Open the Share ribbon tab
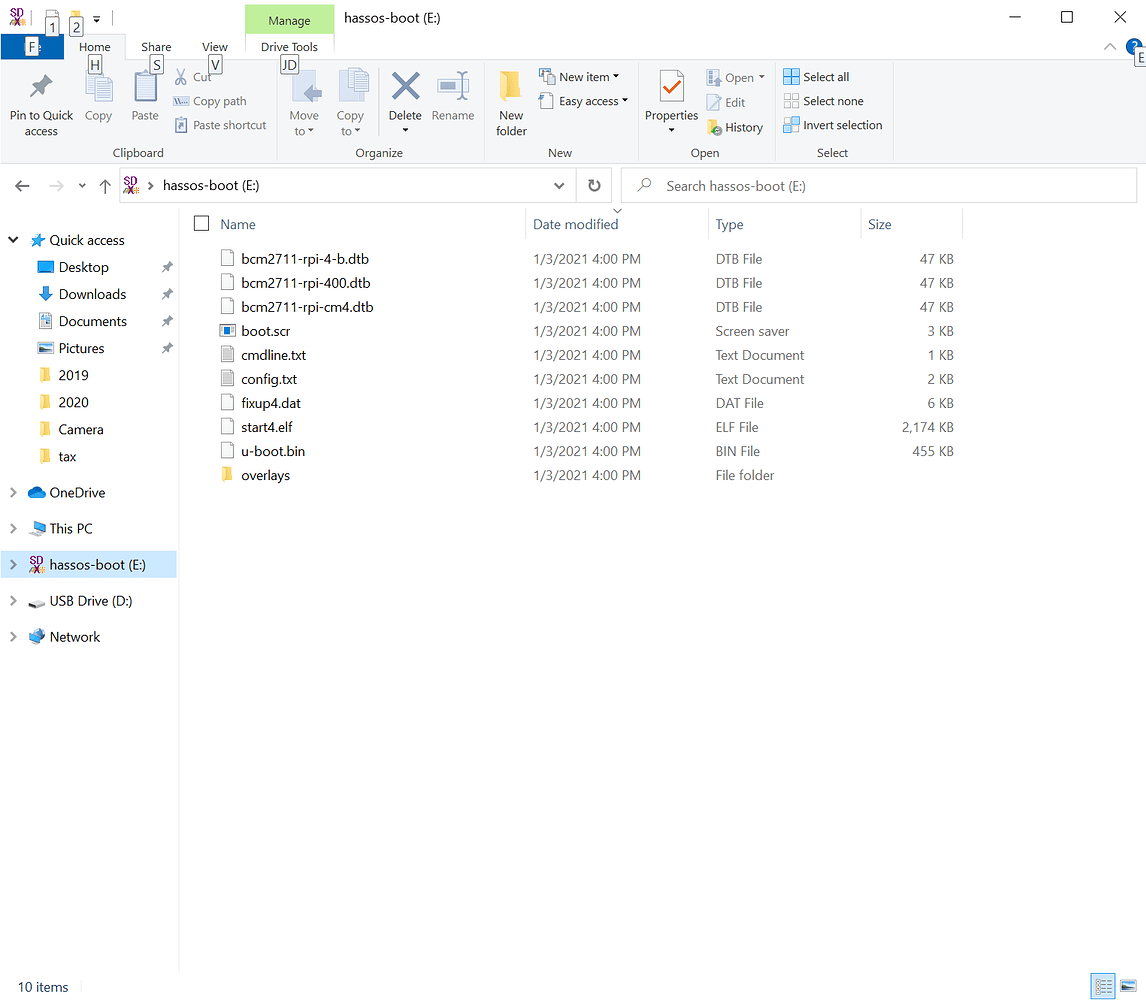This screenshot has width=1146, height=1000. [156, 46]
